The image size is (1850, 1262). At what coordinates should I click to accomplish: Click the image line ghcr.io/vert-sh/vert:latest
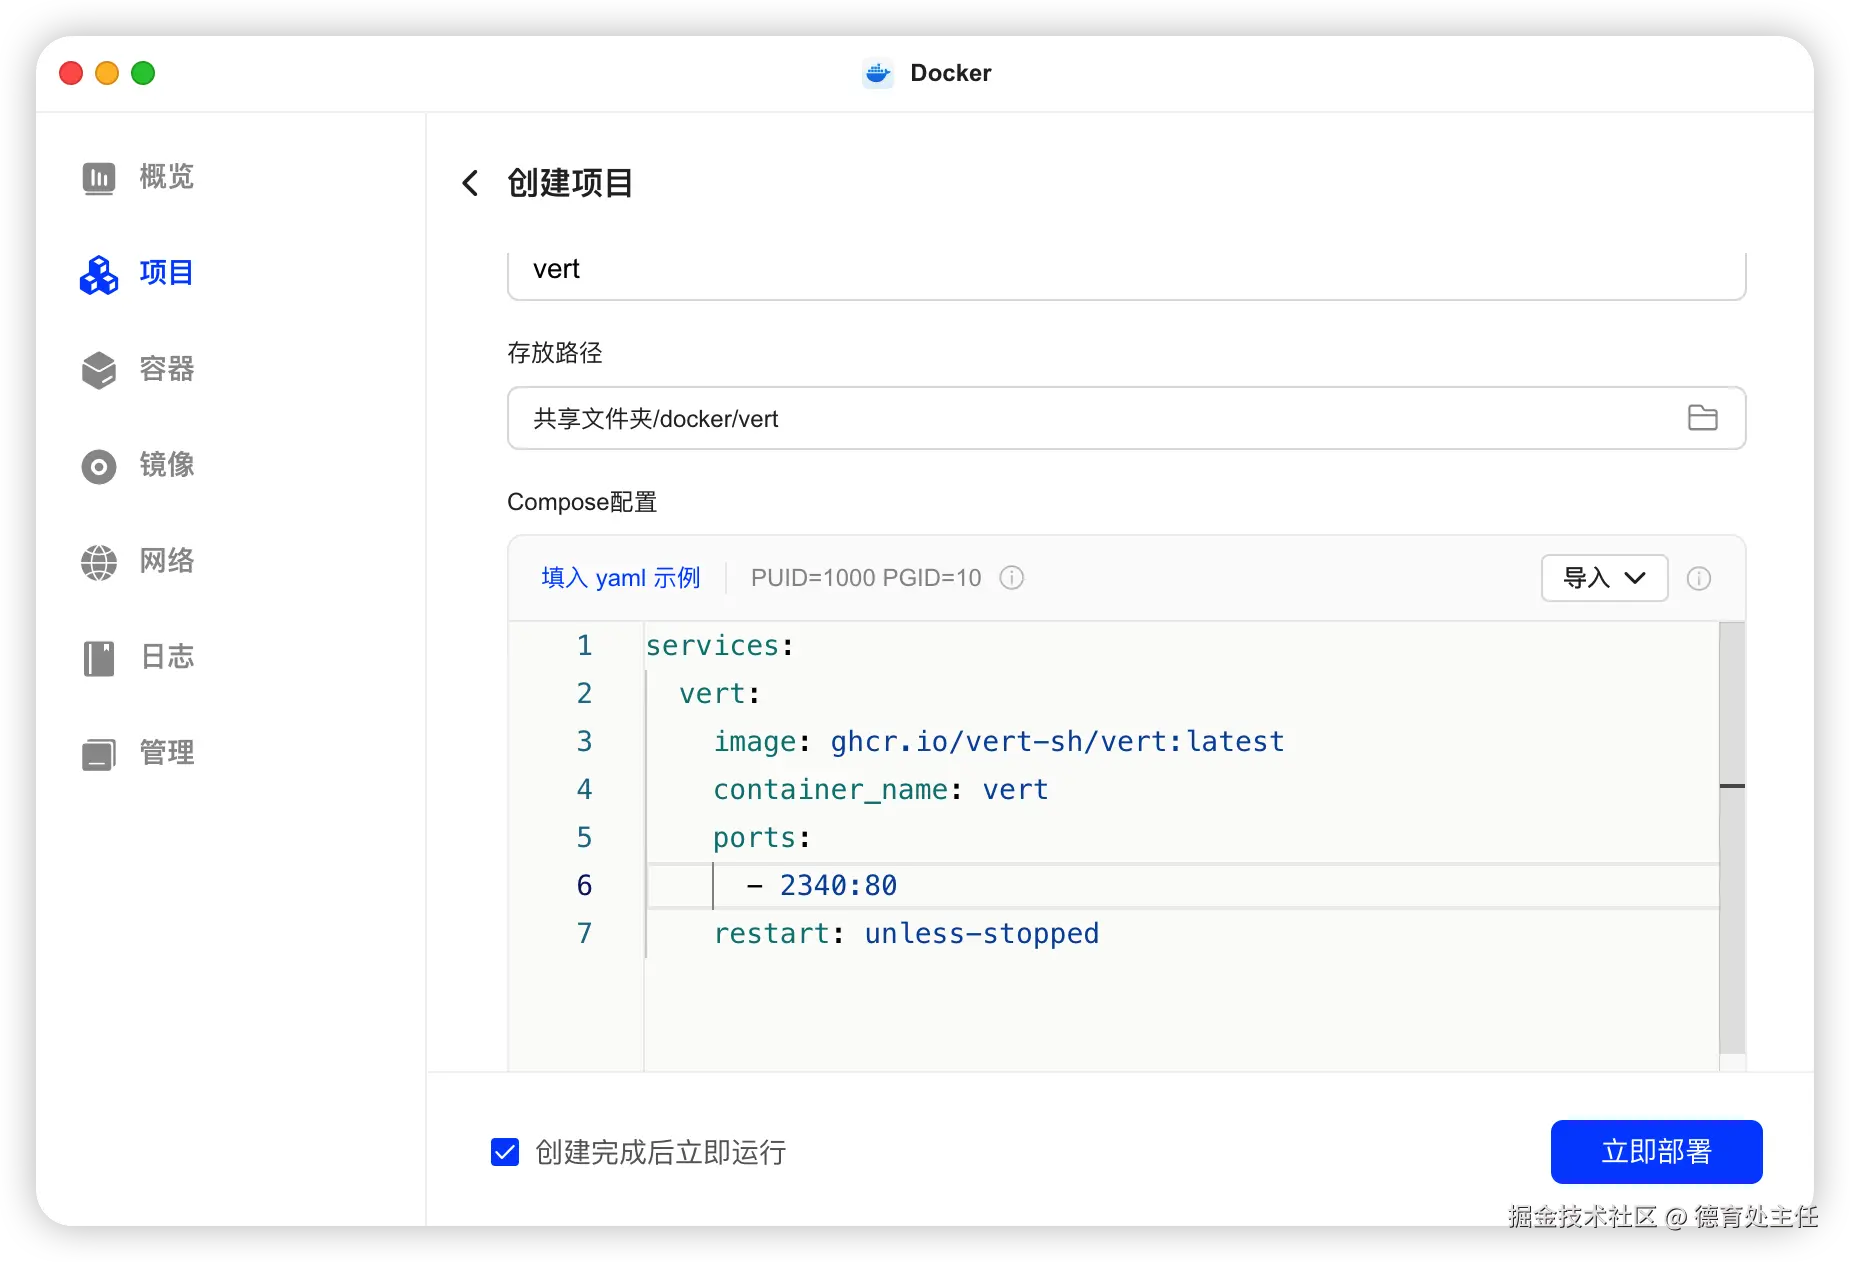(999, 742)
